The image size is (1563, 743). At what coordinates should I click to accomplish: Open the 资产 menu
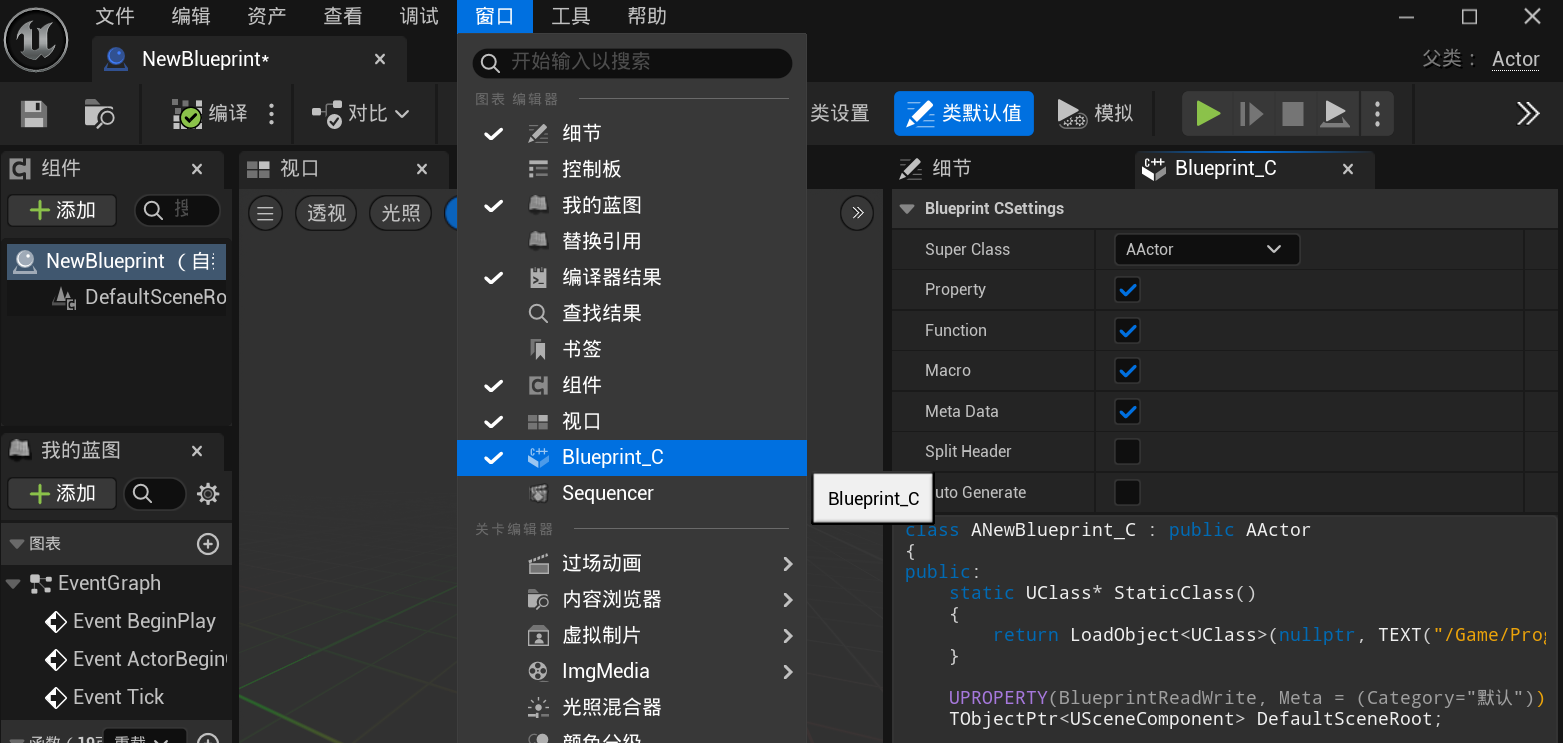267,16
